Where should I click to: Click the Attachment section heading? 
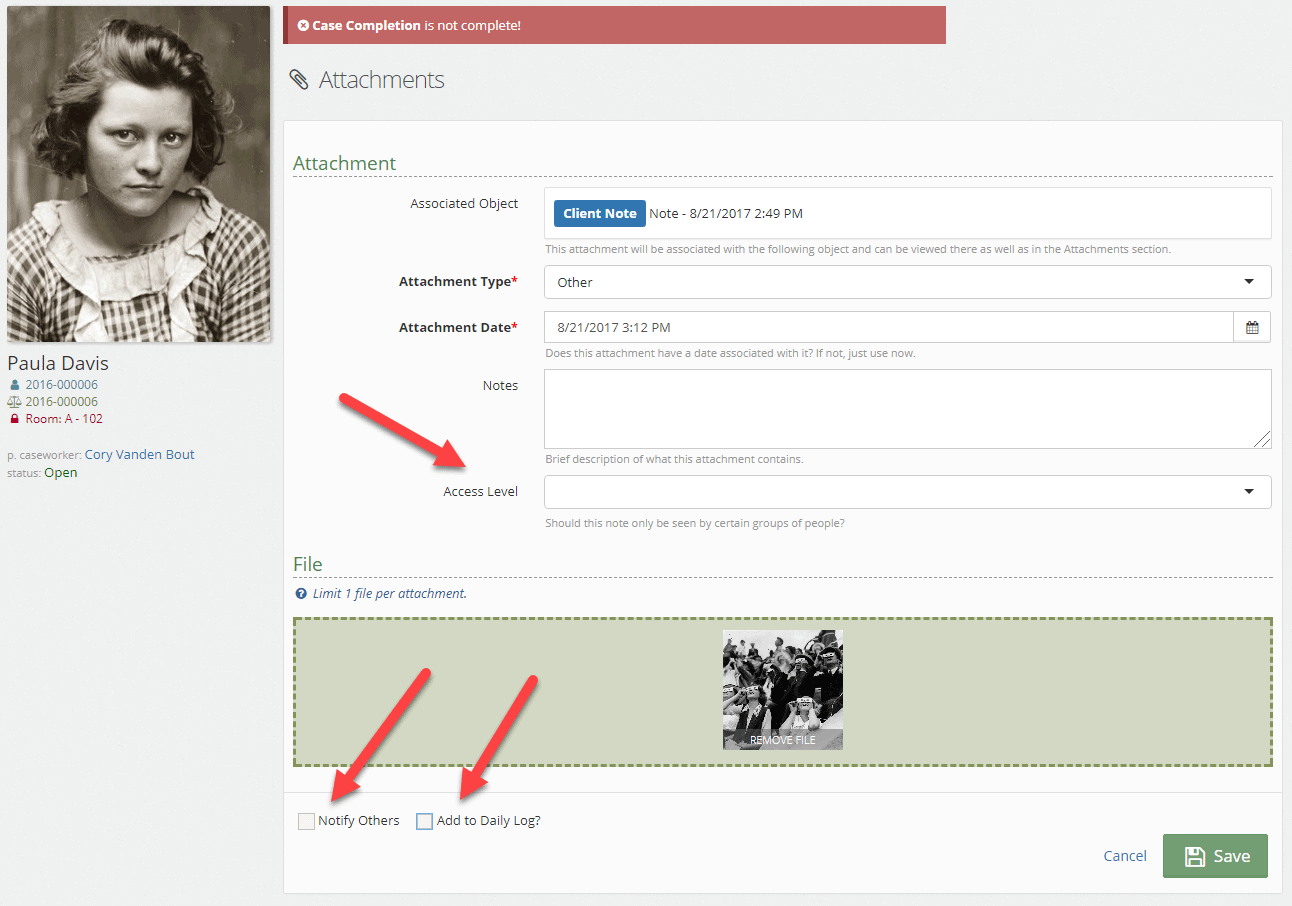coord(344,163)
